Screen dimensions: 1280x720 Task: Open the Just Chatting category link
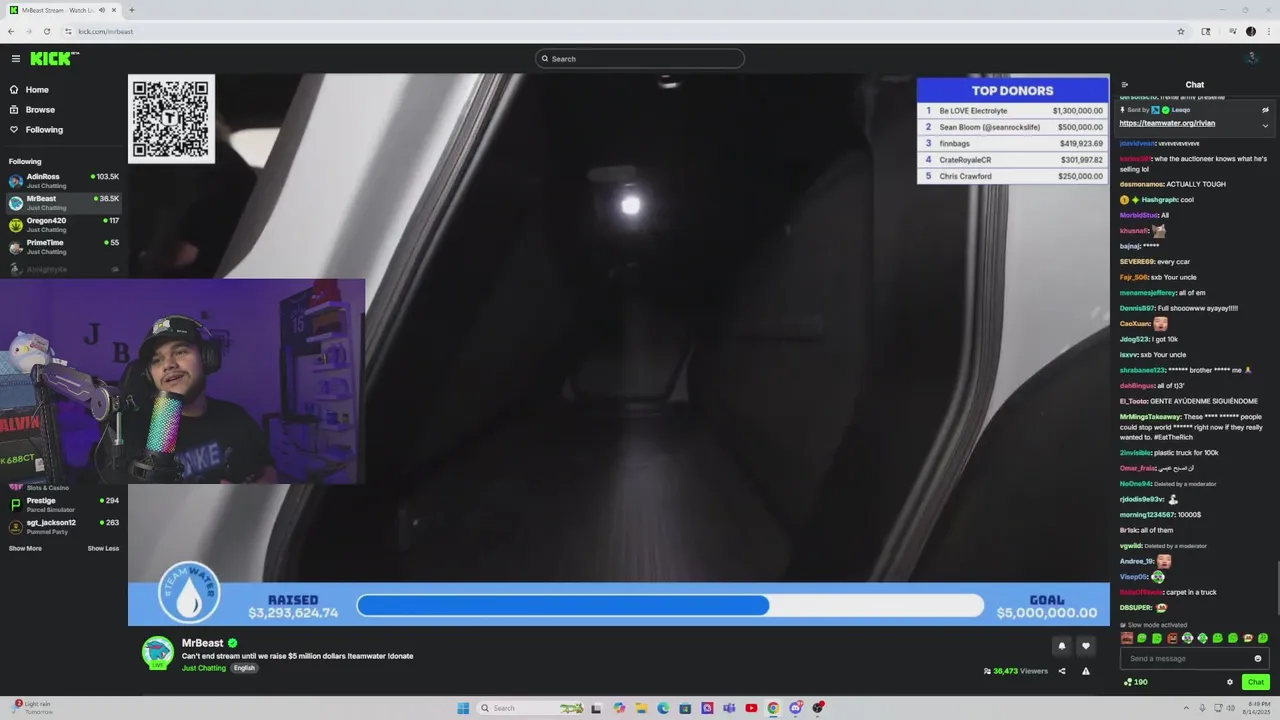[204, 668]
